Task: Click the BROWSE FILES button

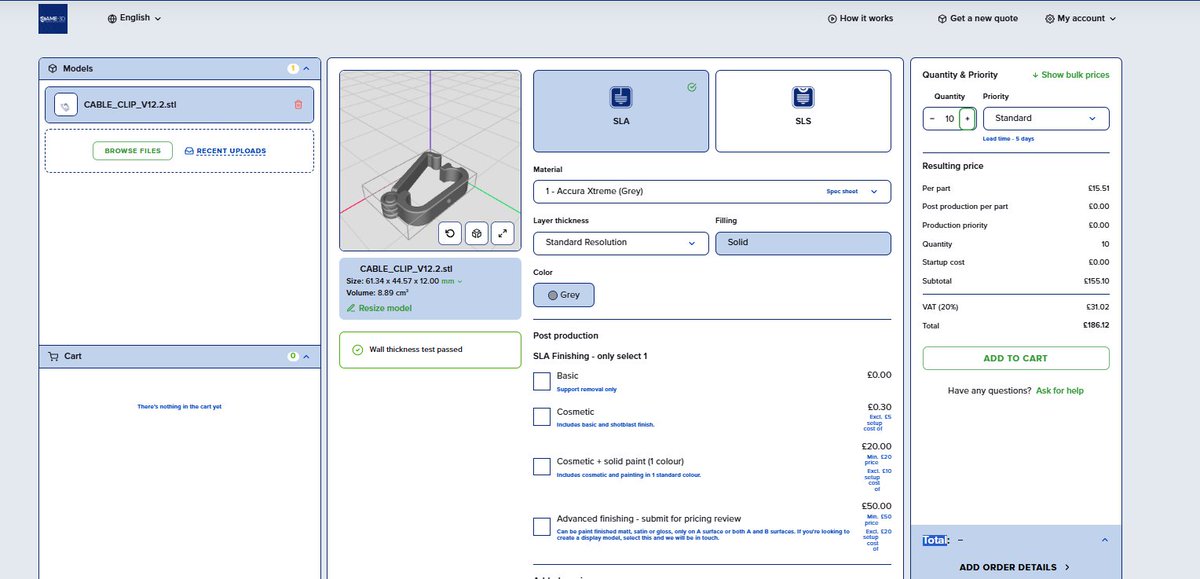Action: pos(132,150)
